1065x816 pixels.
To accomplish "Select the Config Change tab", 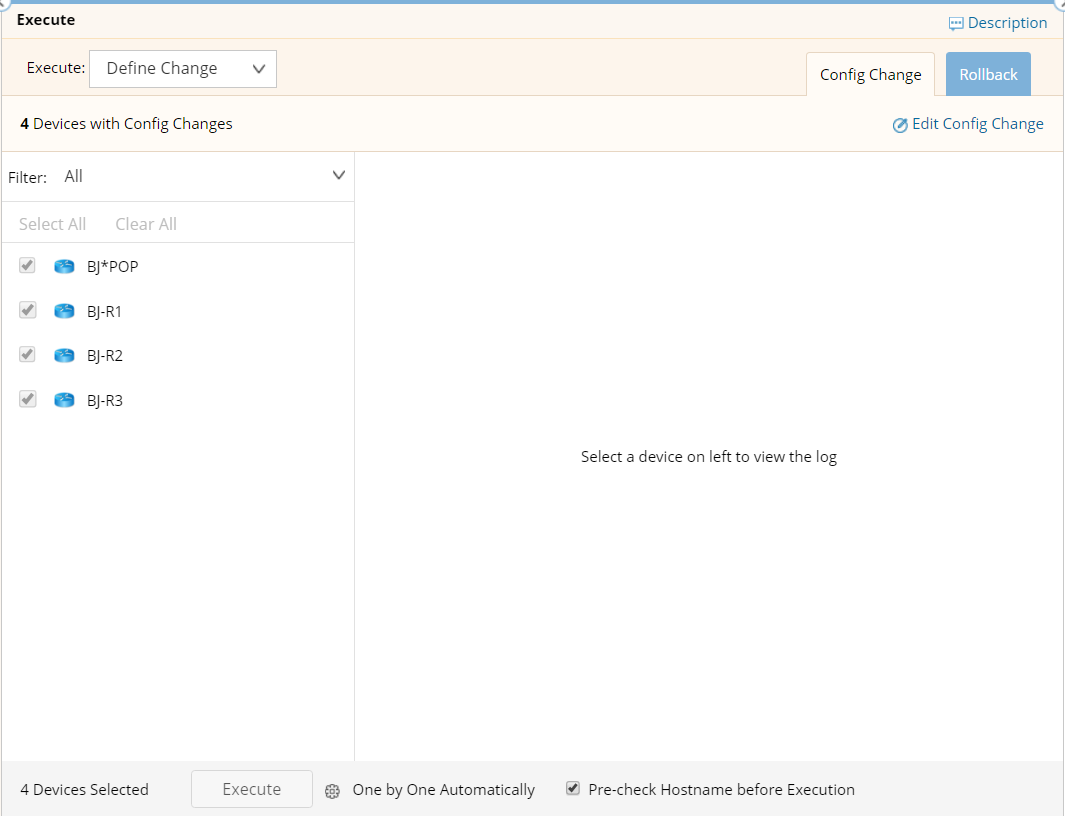I will (870, 75).
